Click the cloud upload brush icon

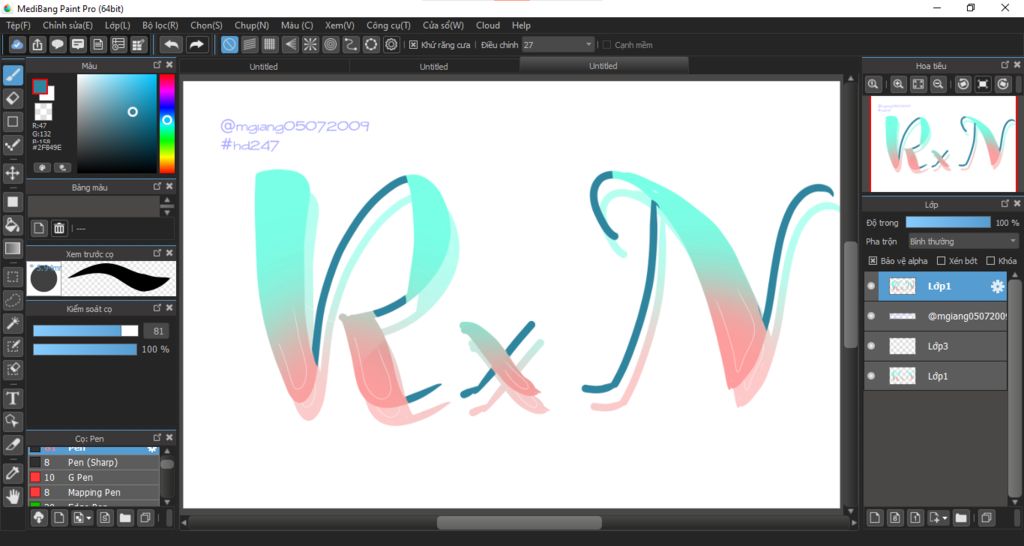(x=39, y=518)
